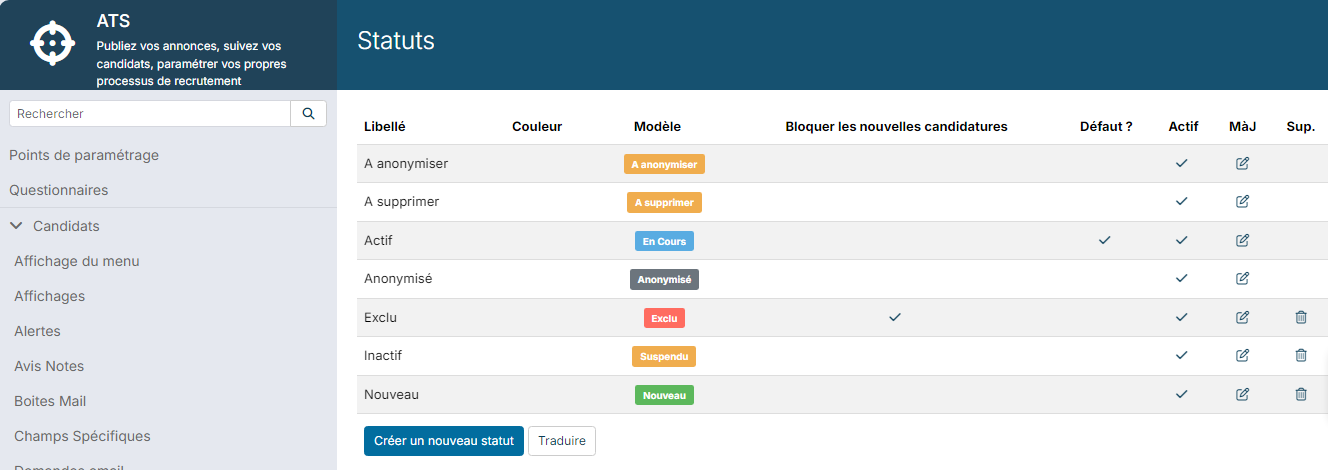Focus the Rechercher search field
Image resolution: width=1328 pixels, height=470 pixels.
(150, 114)
